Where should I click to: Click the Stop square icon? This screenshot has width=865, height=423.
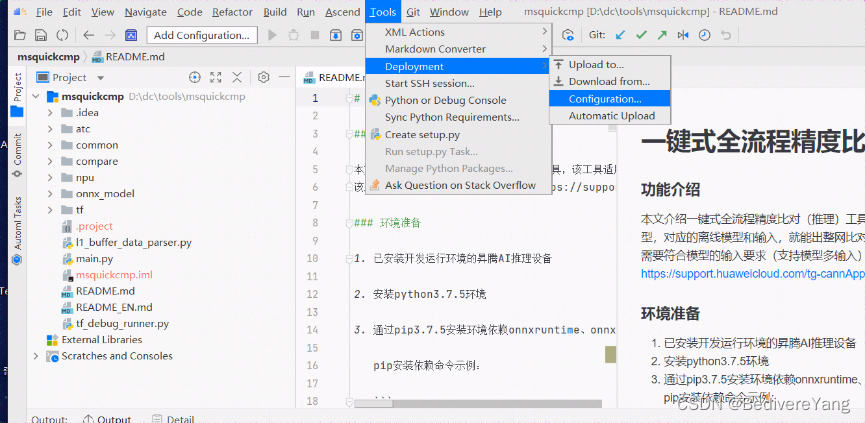pos(314,35)
